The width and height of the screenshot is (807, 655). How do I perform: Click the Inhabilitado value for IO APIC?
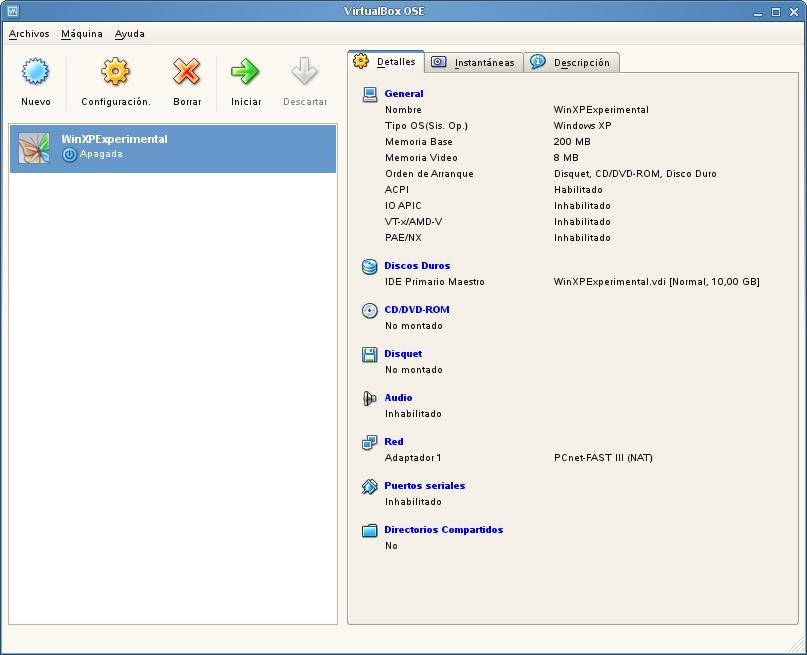[582, 205]
